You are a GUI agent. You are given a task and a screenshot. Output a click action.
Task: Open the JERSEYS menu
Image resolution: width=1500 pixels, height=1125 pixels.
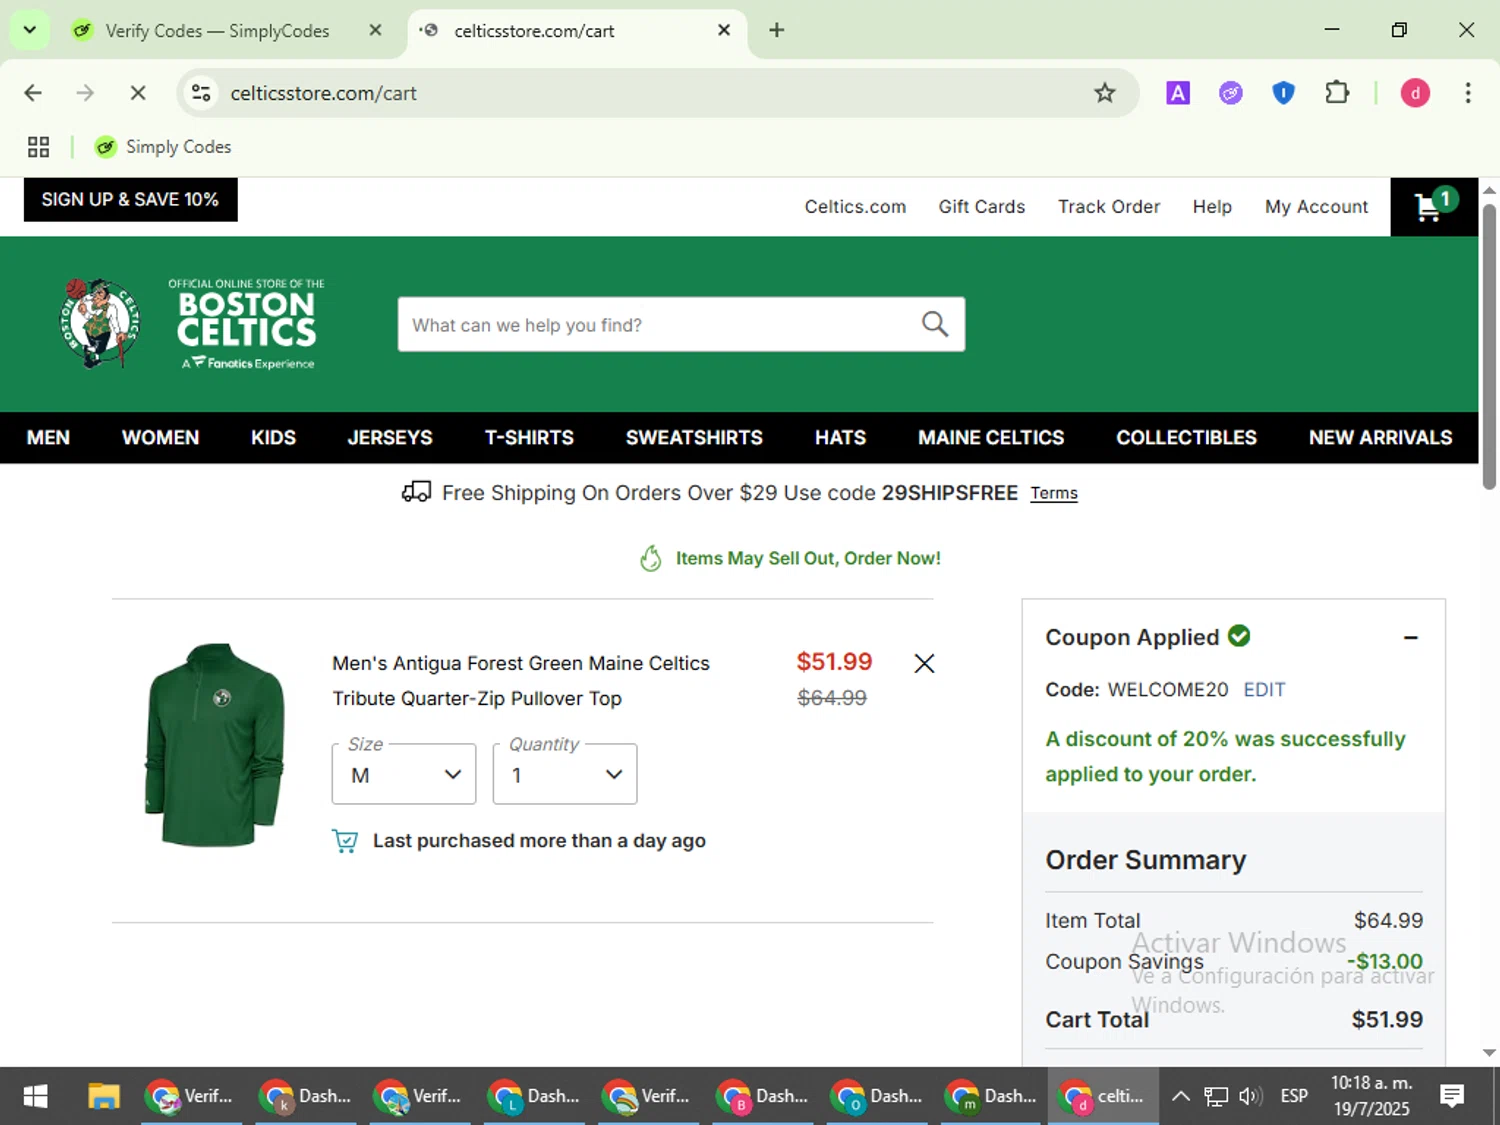tap(390, 437)
